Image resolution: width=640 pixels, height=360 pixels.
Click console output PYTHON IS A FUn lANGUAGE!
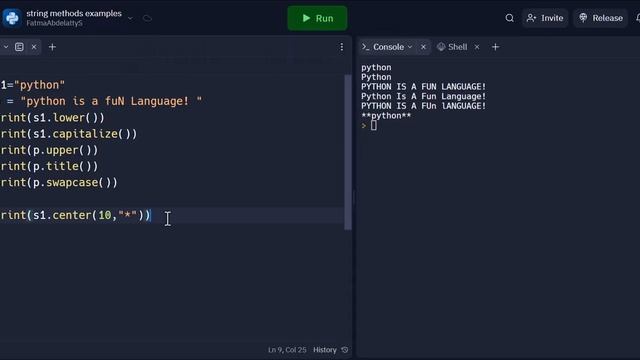click(x=424, y=106)
